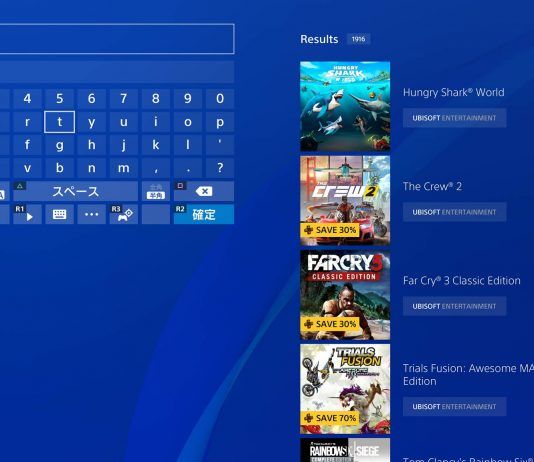This screenshot has width=534, height=462.
Task: Open Far Cry 3 Classic Edition cover
Action: 345,295
